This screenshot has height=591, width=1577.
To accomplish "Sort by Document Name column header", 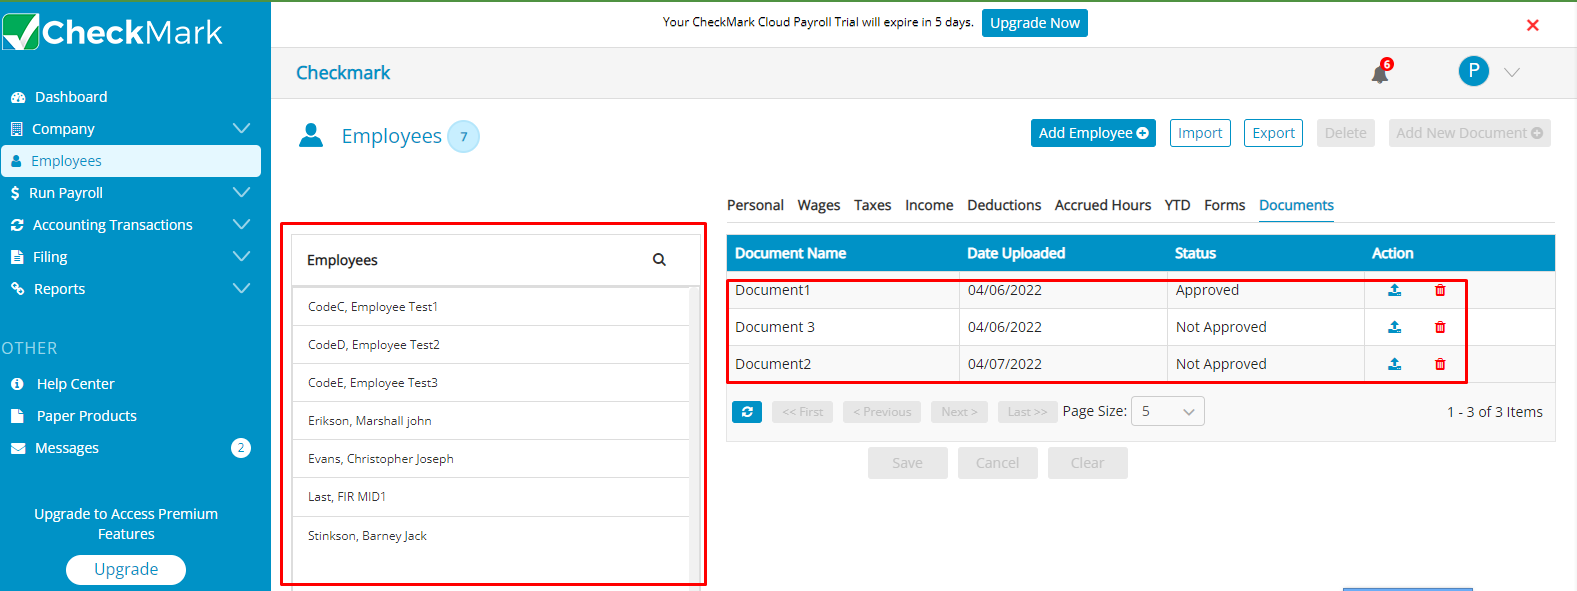I will 790,253.
